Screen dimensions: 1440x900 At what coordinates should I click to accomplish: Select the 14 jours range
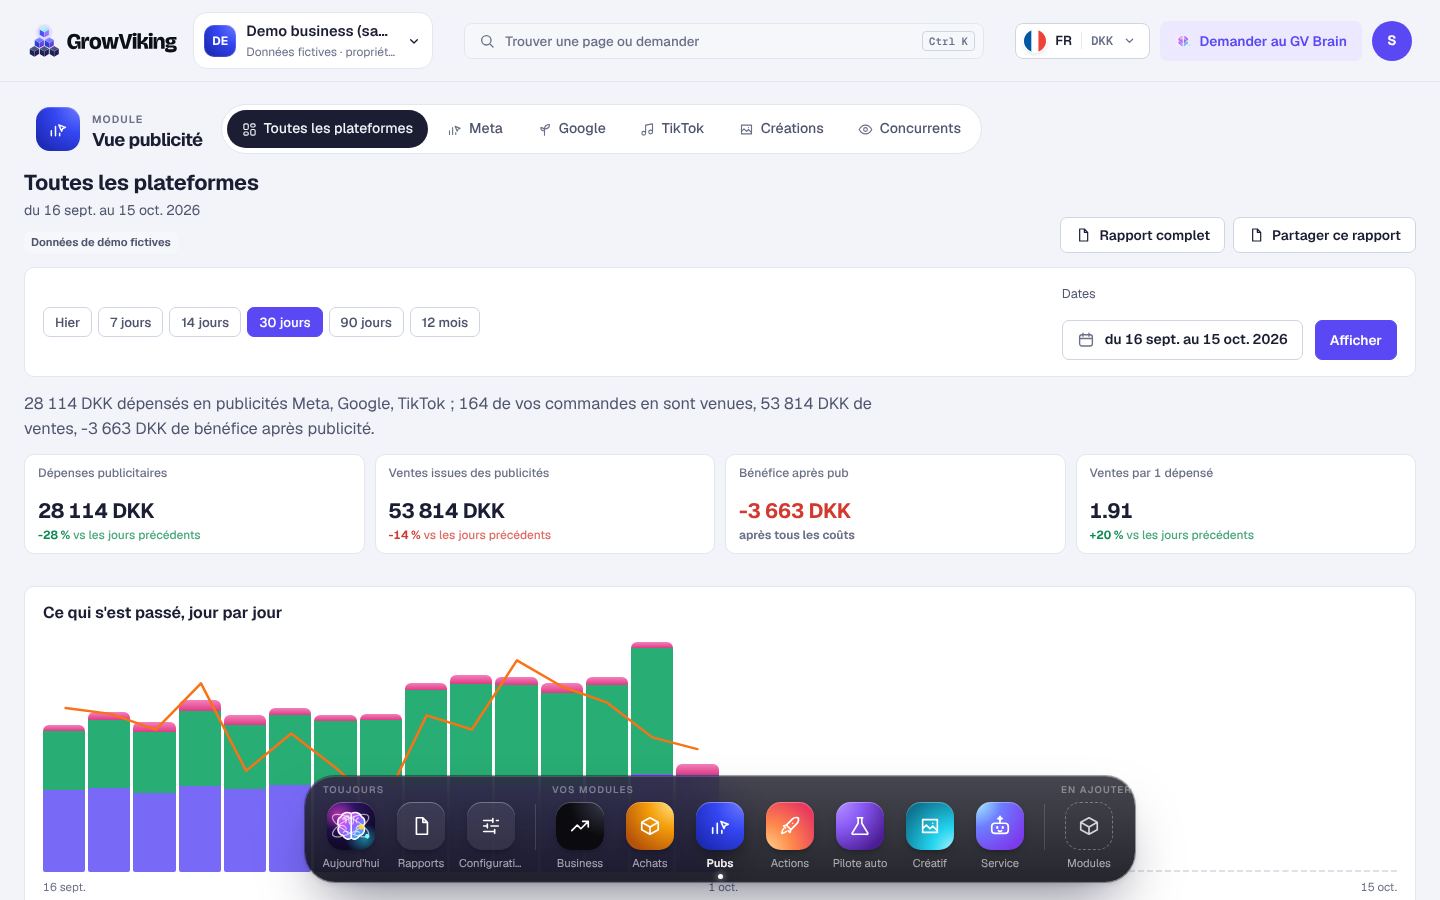205,322
